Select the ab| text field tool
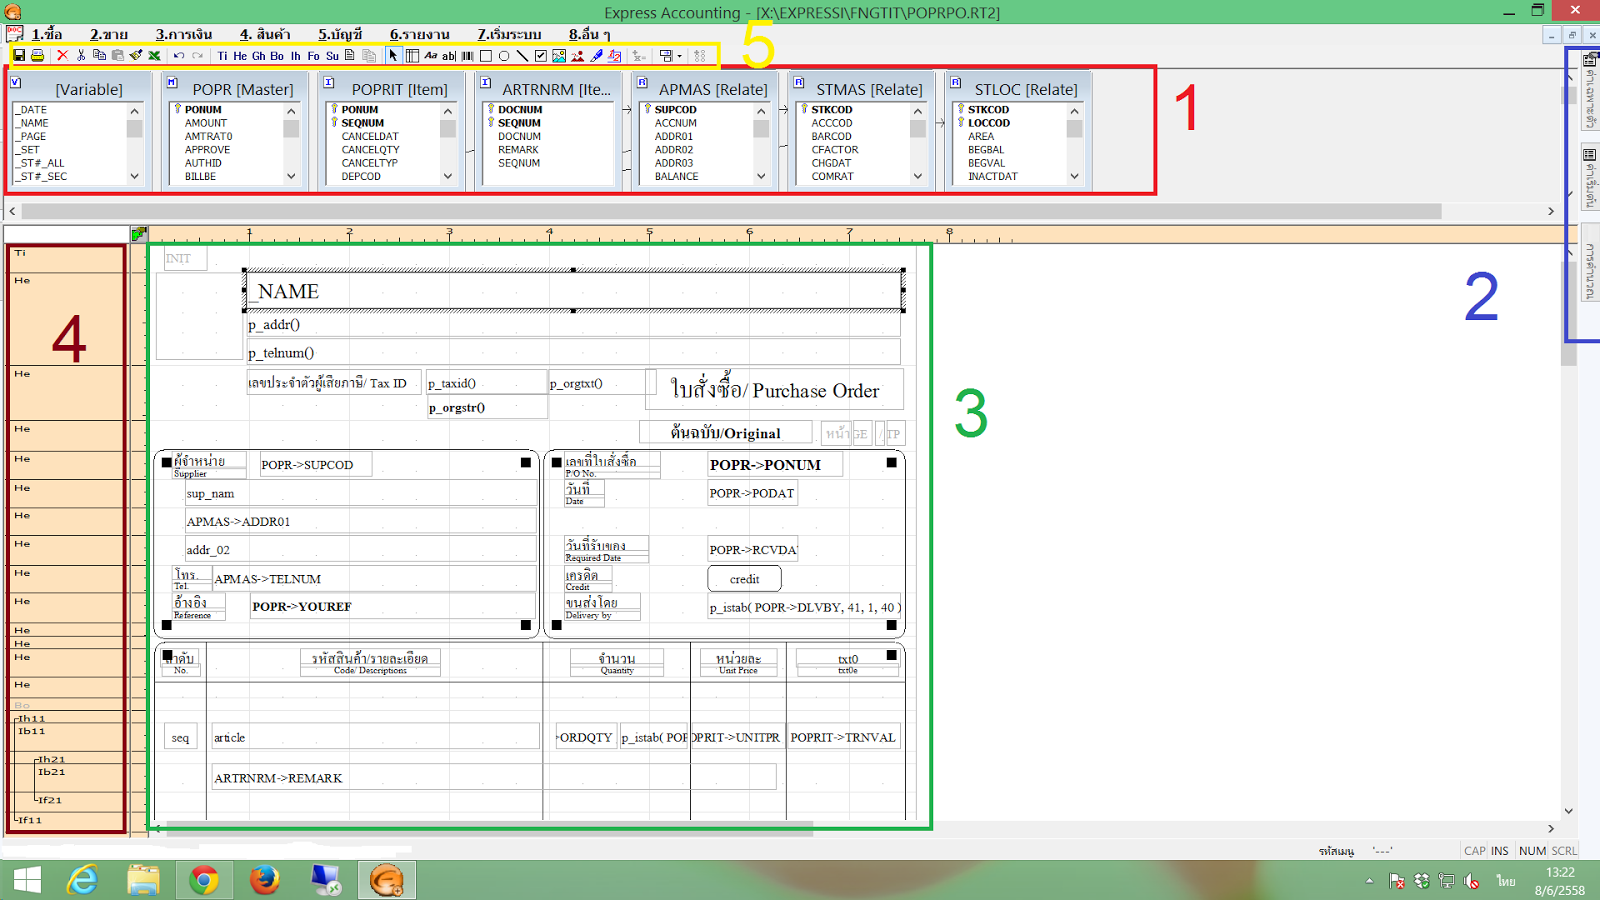 (448, 56)
